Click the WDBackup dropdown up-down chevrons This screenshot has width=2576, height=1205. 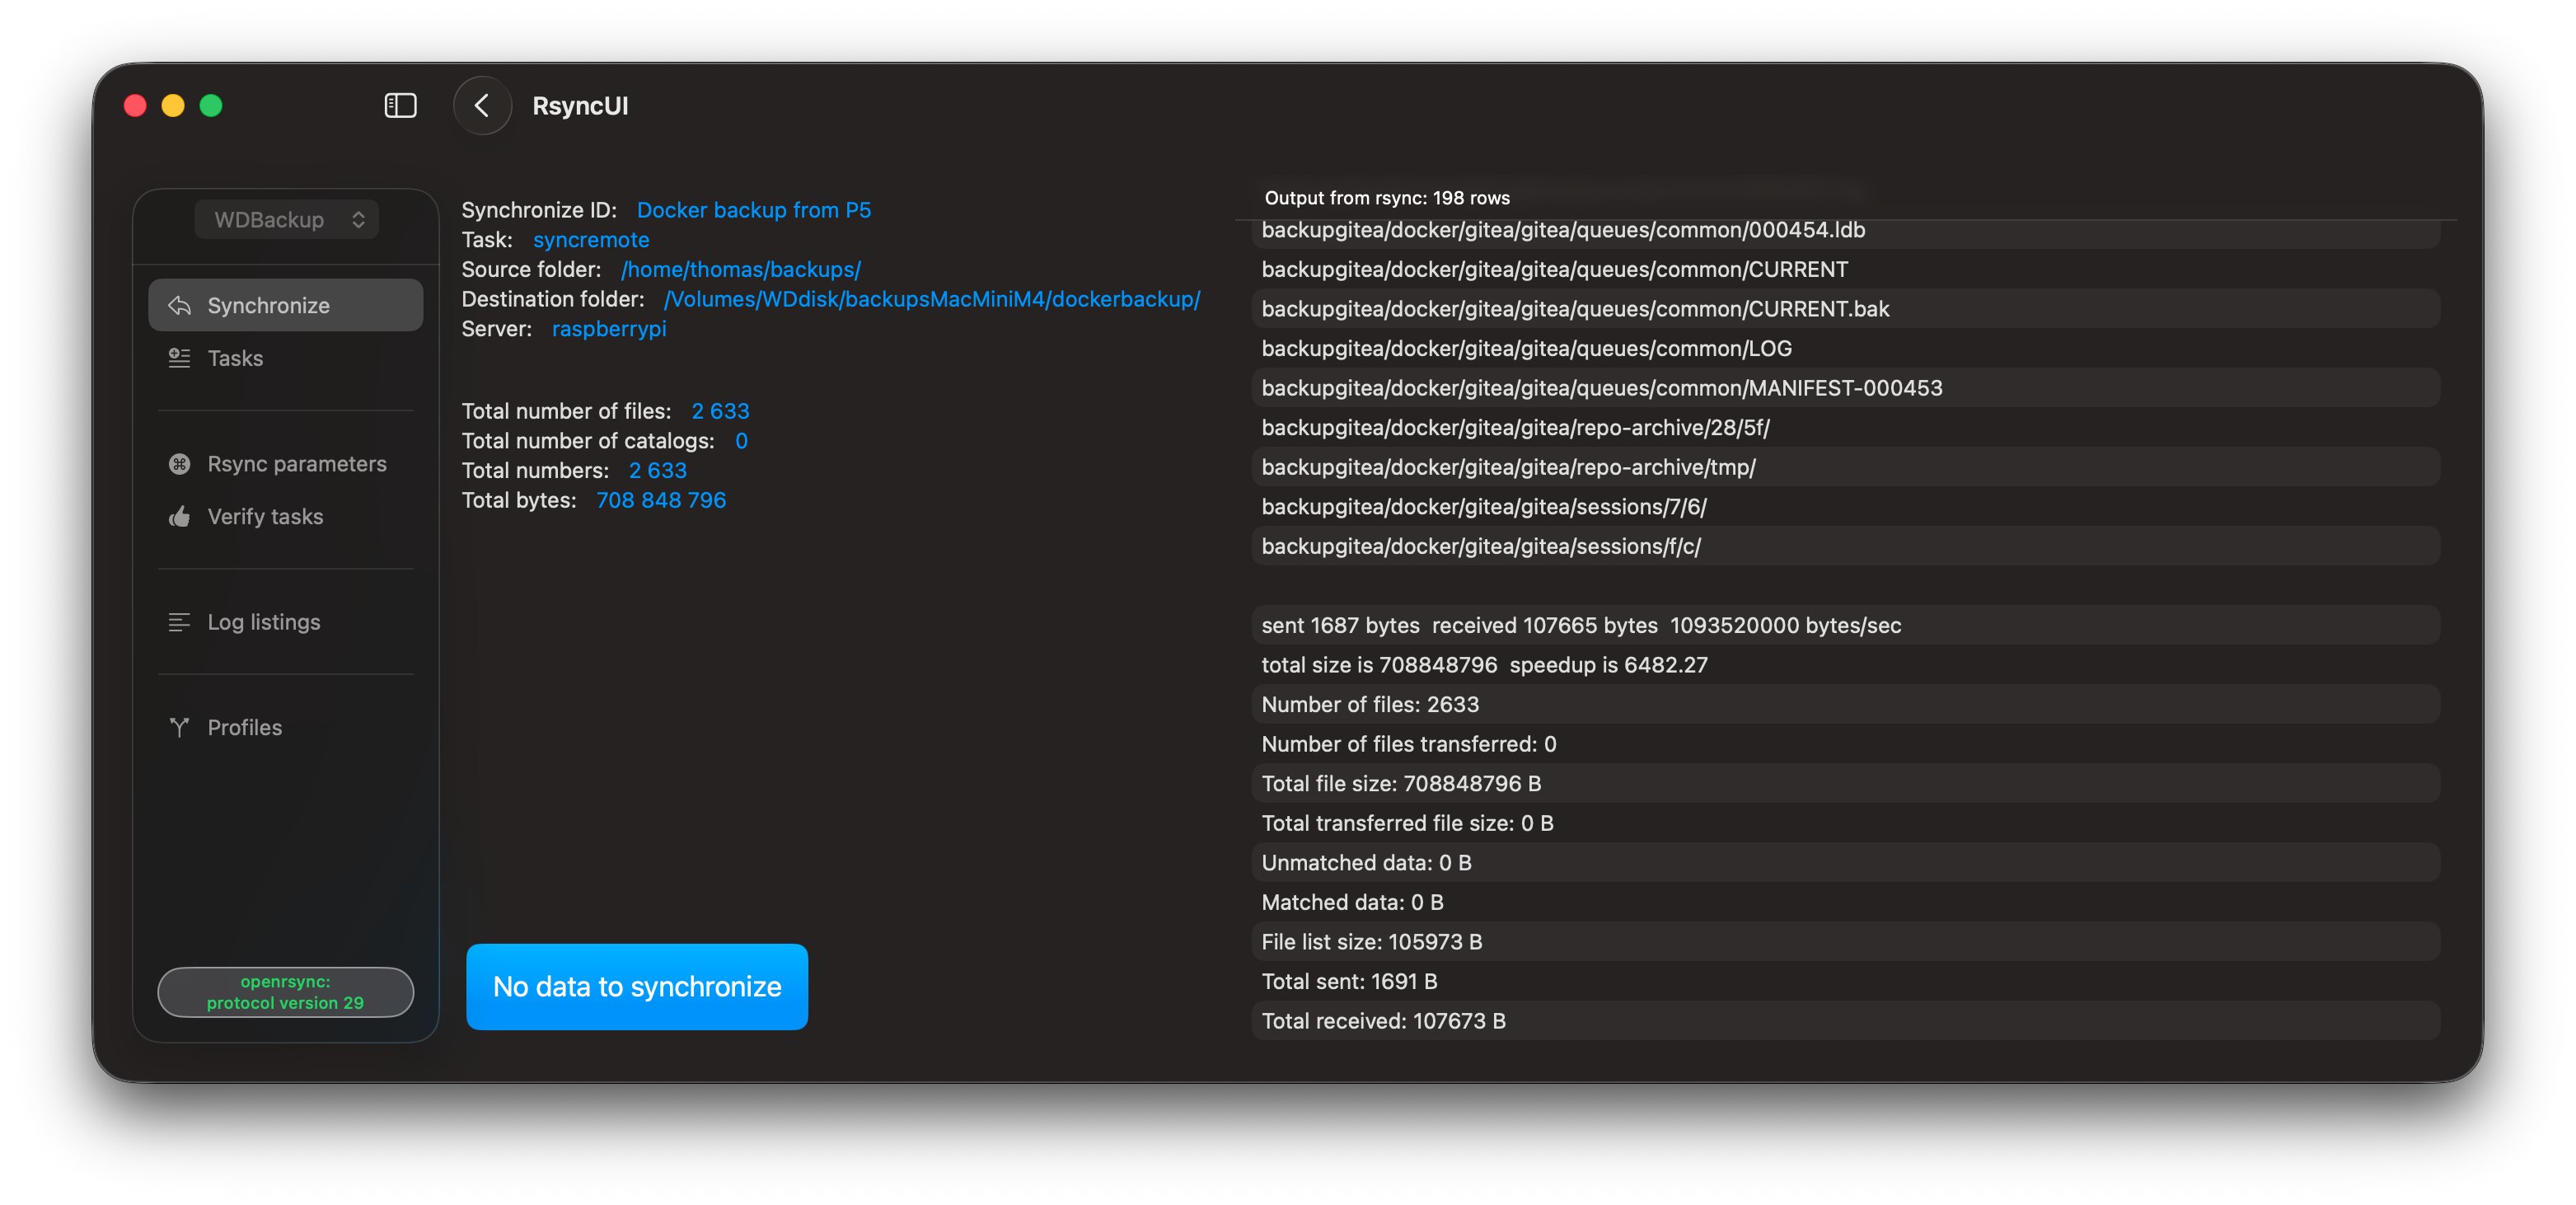[358, 219]
